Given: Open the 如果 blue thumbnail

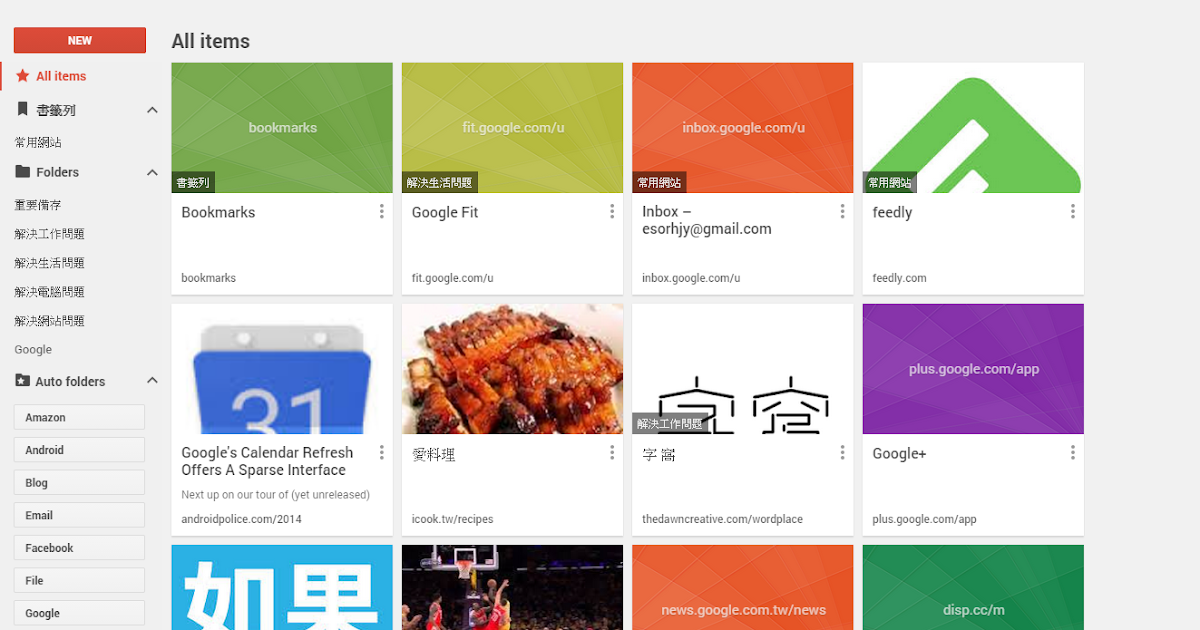Looking at the screenshot, I should [x=282, y=587].
